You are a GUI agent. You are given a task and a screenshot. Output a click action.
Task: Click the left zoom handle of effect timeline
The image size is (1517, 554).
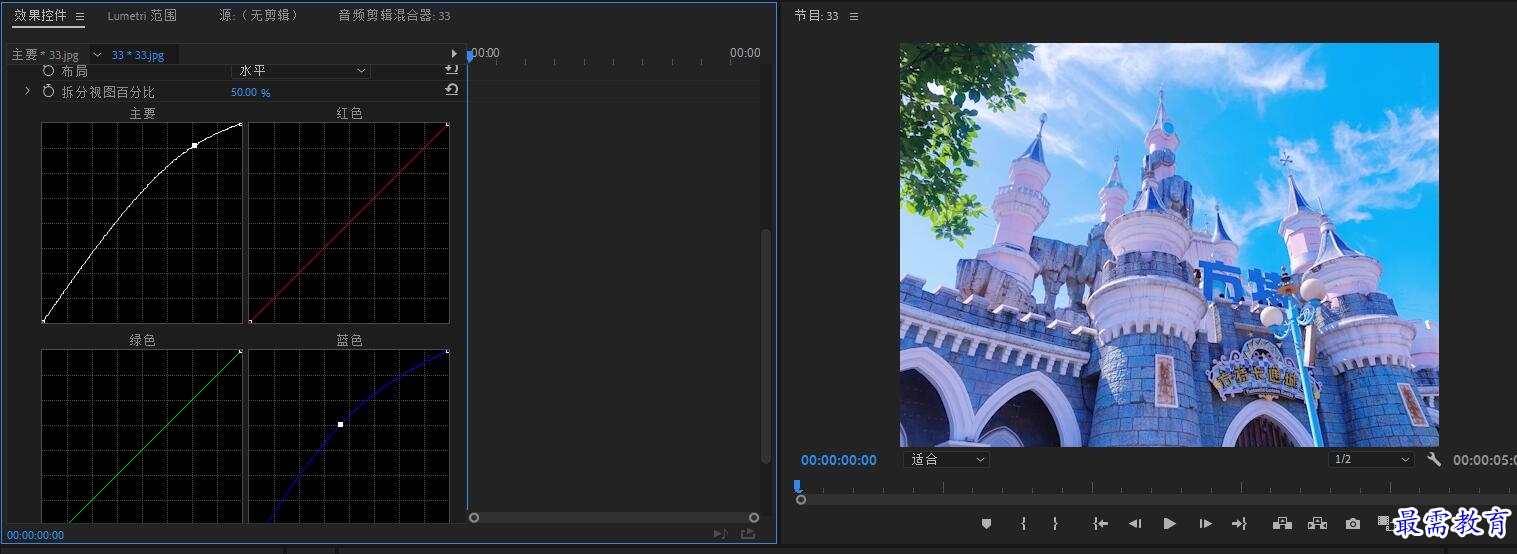pos(474,517)
